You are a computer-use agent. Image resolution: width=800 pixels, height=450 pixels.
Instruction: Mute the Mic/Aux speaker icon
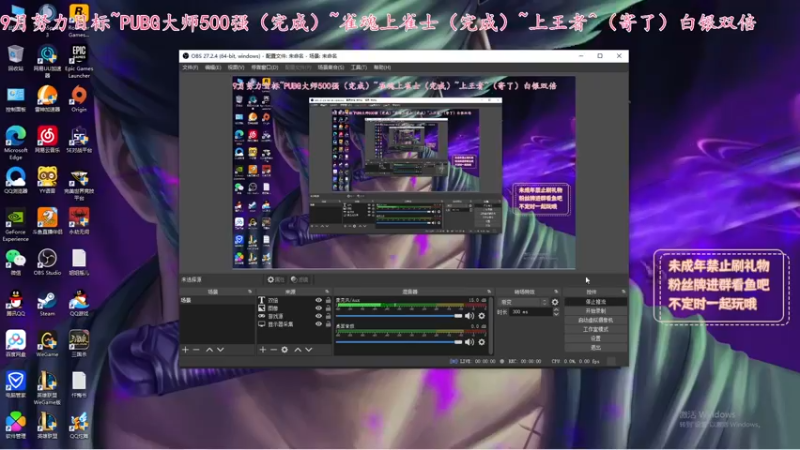click(469, 316)
